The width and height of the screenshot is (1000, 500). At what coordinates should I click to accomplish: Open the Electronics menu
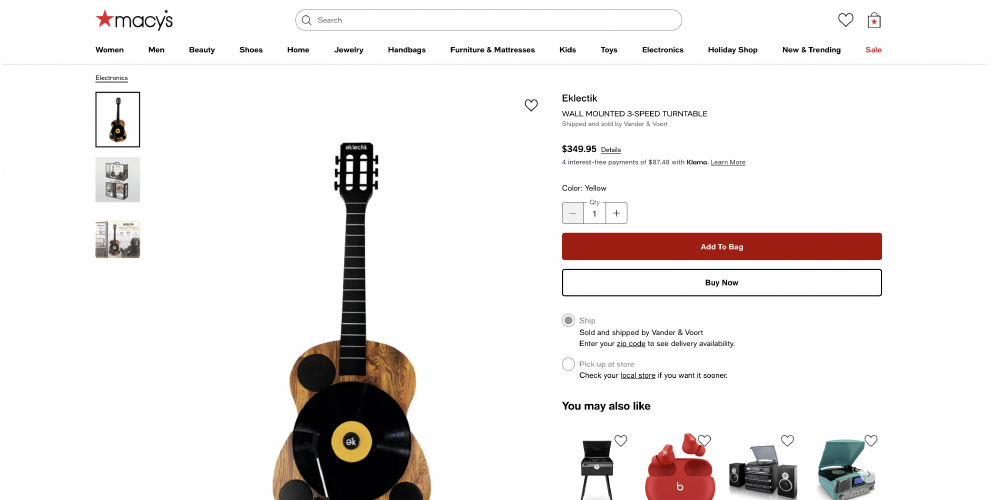tap(662, 50)
